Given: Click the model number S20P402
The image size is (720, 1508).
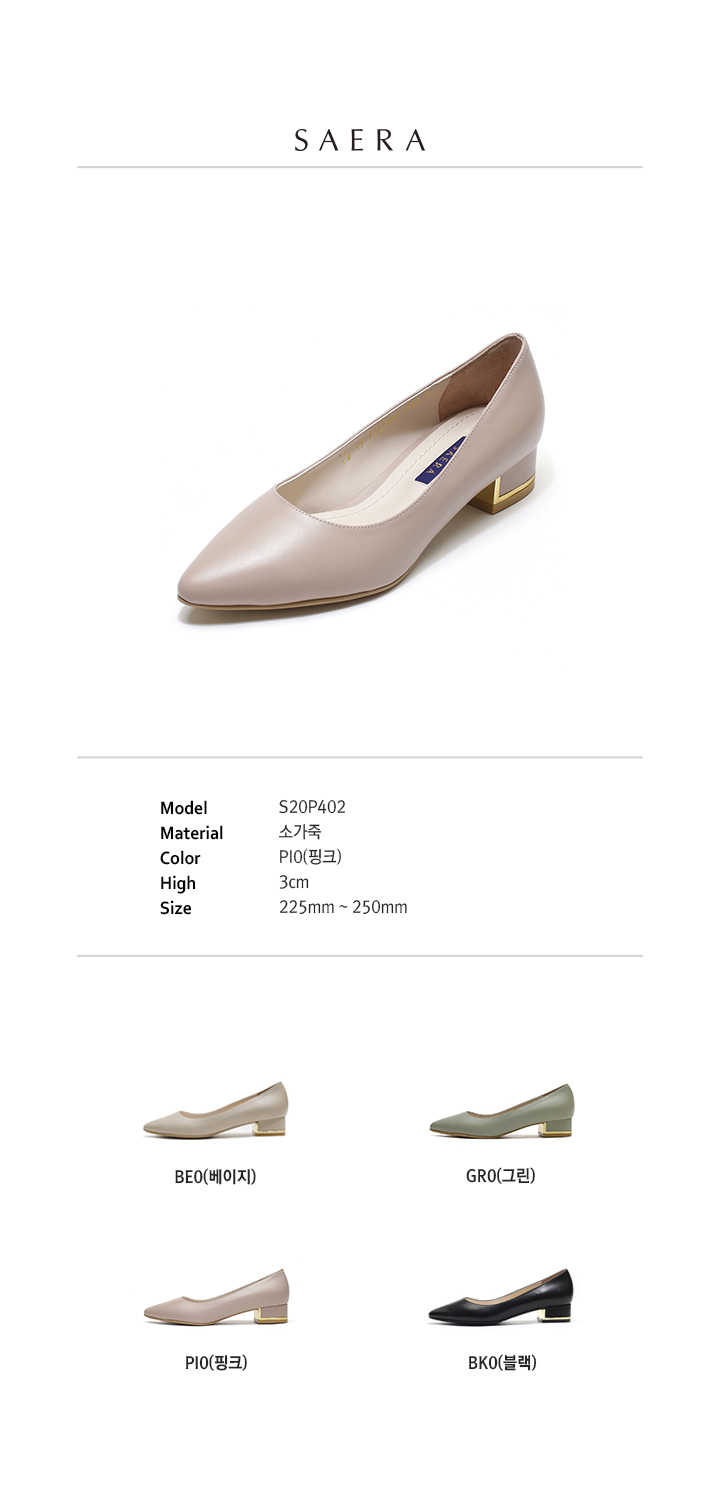Looking at the screenshot, I should (313, 807).
